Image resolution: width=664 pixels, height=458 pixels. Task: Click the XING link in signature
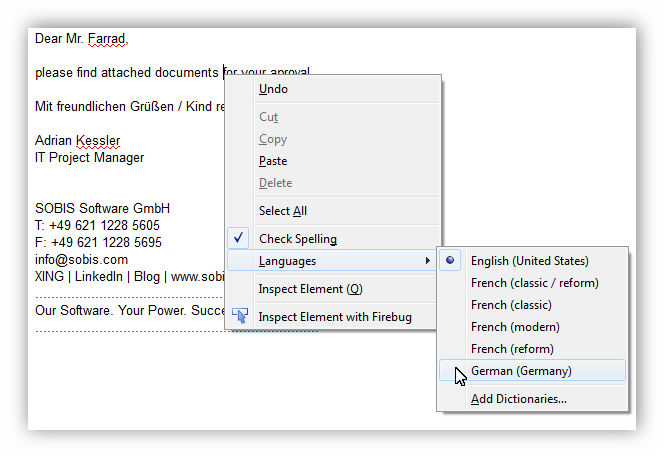tap(49, 276)
